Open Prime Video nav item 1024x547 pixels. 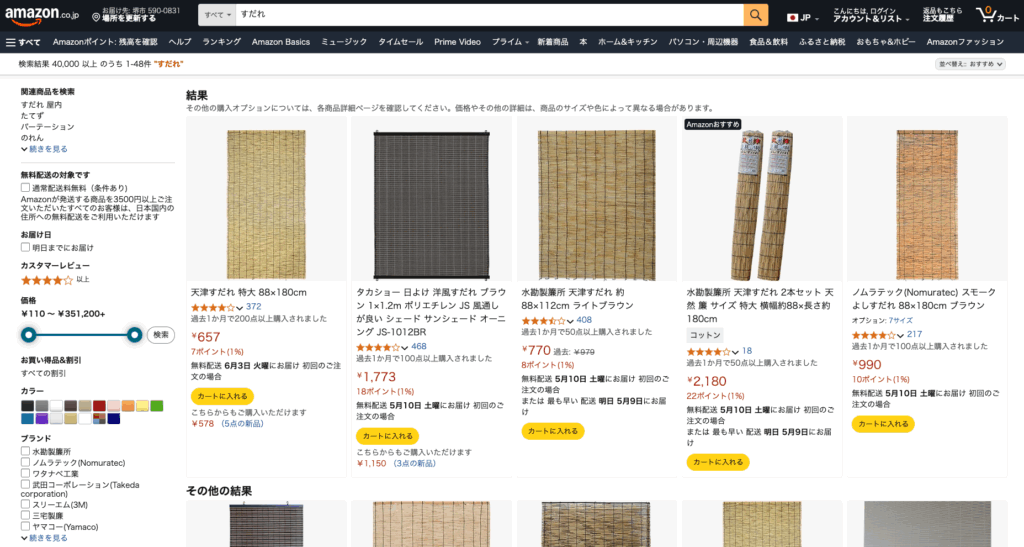457,42
